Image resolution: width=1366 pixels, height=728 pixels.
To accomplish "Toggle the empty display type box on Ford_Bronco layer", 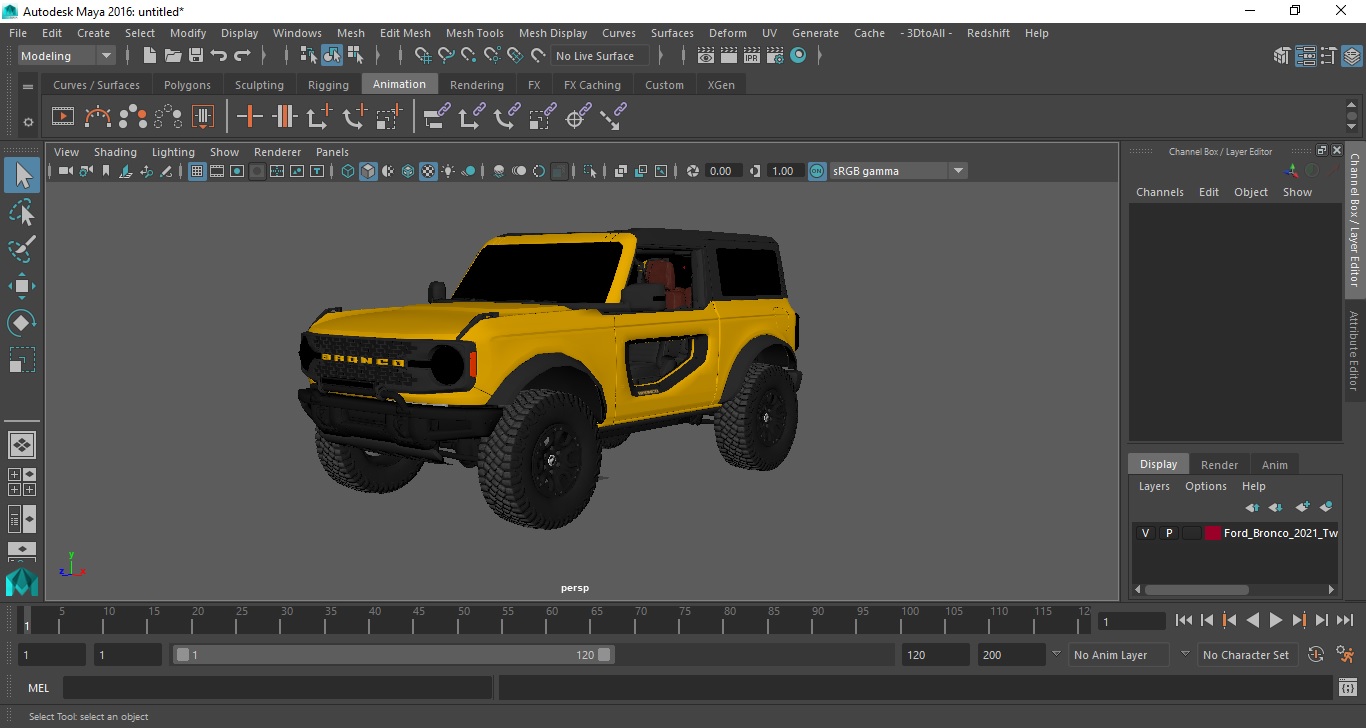I will coord(1191,533).
